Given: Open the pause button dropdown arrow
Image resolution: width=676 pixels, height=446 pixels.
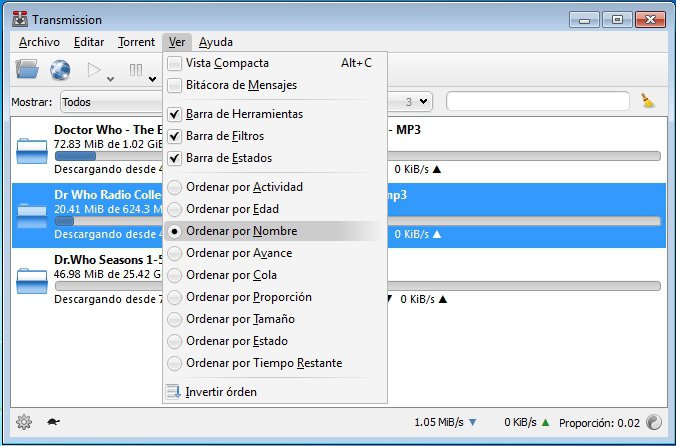Looking at the screenshot, I should coord(152,79).
